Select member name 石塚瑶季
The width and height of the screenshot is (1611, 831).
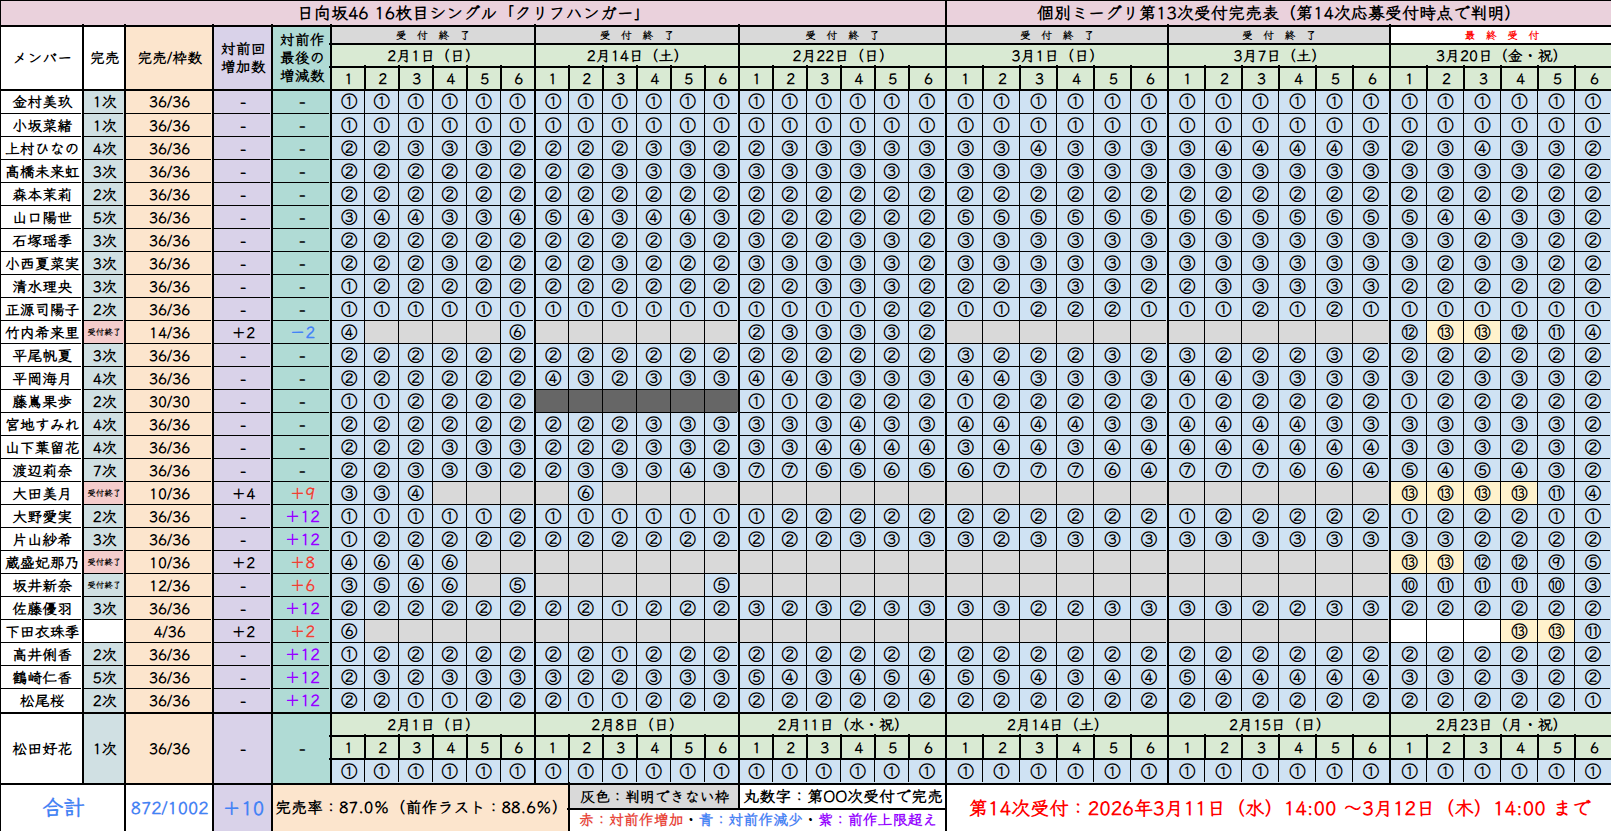click(x=42, y=241)
